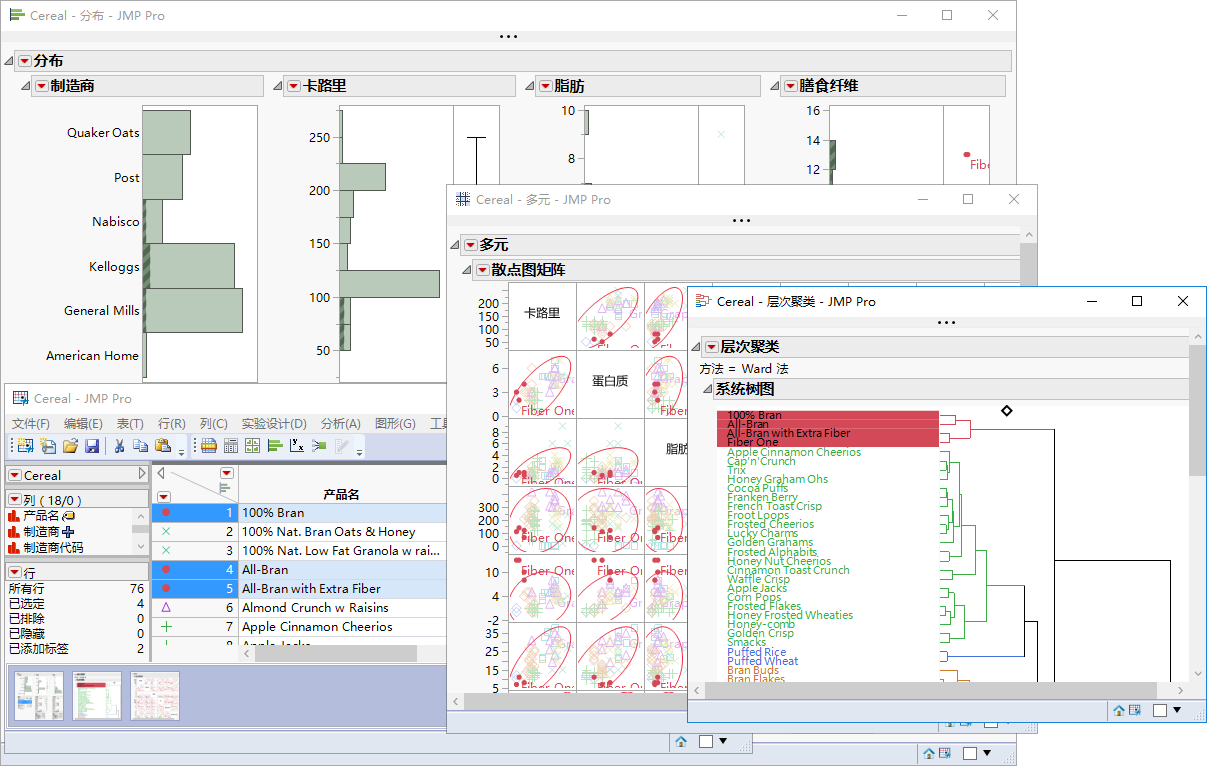Click data table icon in clustering window status bar
The height and width of the screenshot is (766, 1207).
coord(1135,710)
